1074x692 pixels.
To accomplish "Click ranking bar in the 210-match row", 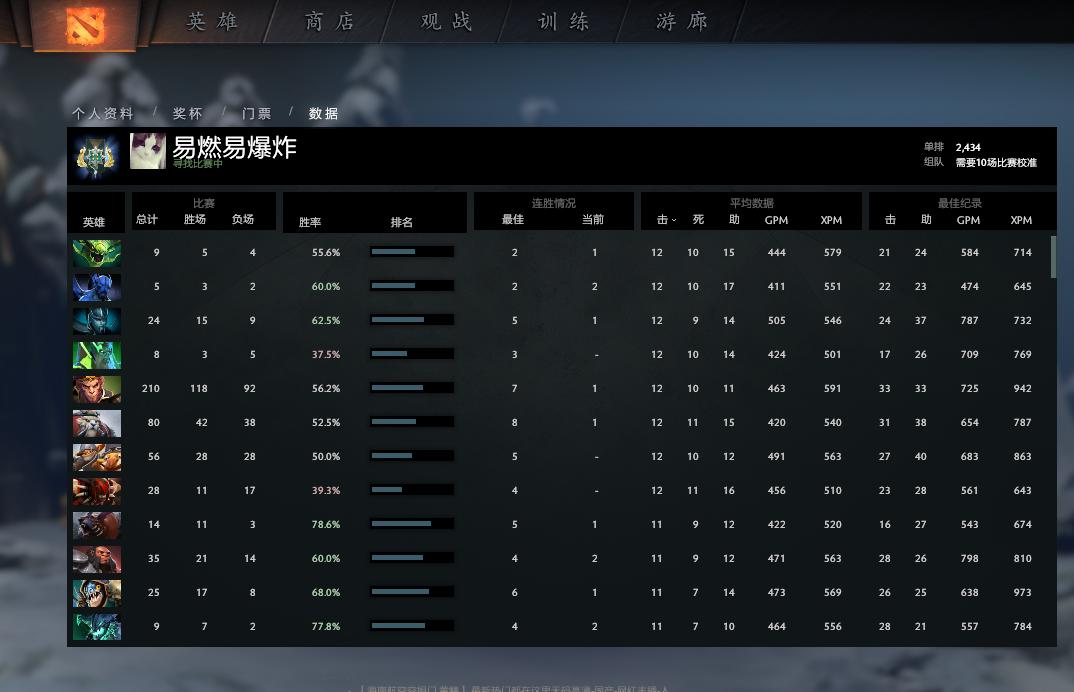I will click(x=412, y=388).
